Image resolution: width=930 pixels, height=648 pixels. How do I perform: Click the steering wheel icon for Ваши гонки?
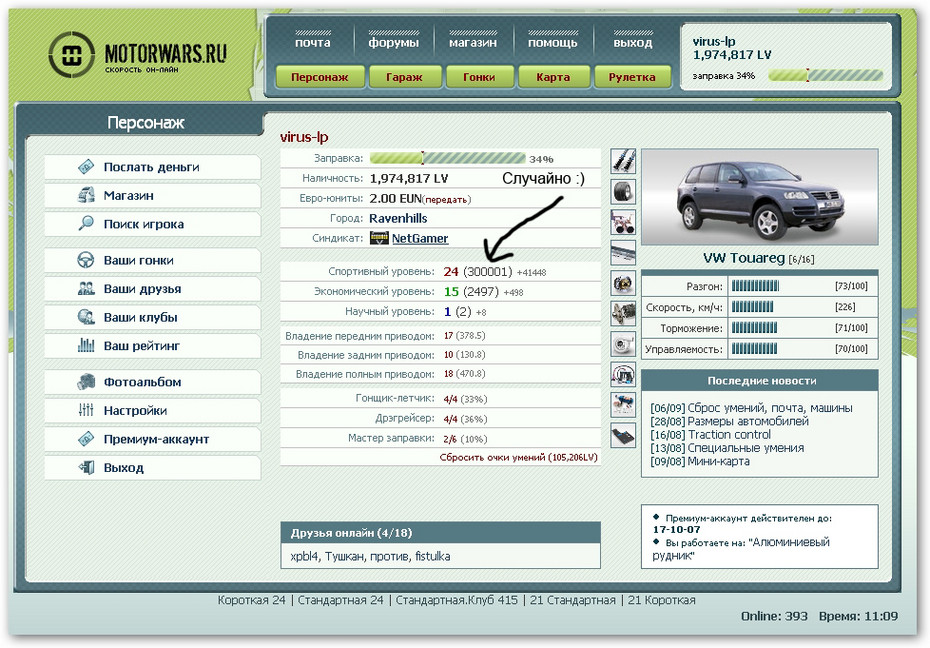pyautogui.click(x=86, y=260)
